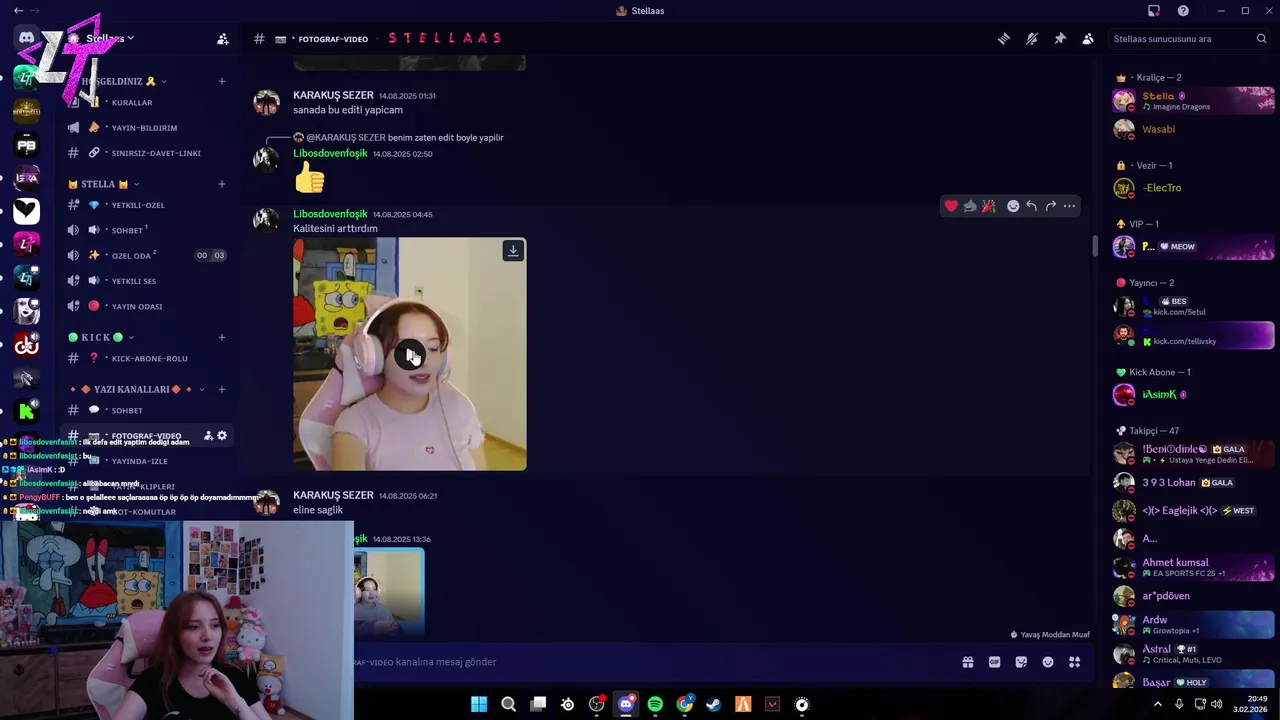Image resolution: width=1280 pixels, height=720 pixels.
Task: Open the Help question mark icon
Action: pyautogui.click(x=1183, y=11)
